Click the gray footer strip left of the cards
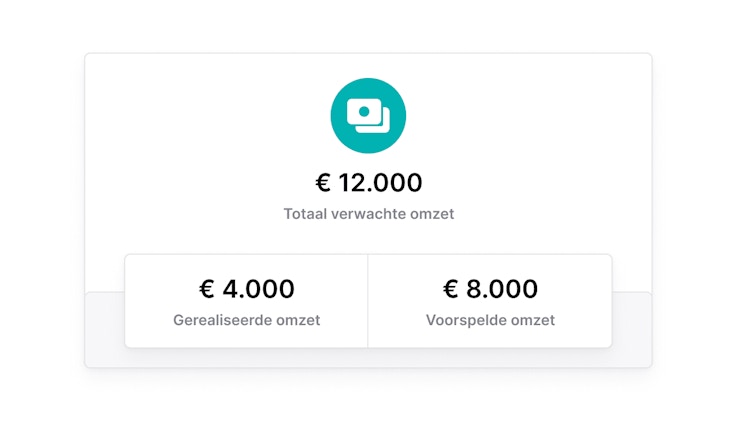Screen dimensions: 736x421 (x=104, y=329)
